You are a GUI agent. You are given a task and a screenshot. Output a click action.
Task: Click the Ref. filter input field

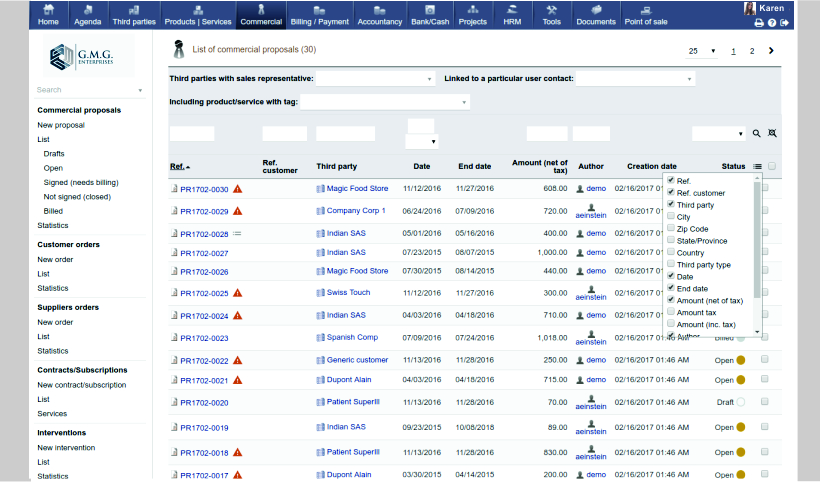click(x=192, y=133)
